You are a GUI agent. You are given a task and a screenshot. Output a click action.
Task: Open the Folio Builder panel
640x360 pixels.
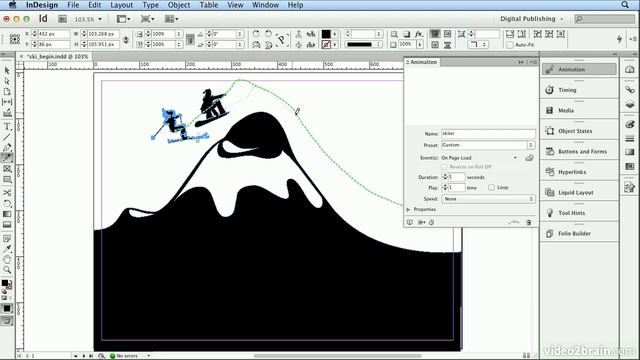[579, 233]
